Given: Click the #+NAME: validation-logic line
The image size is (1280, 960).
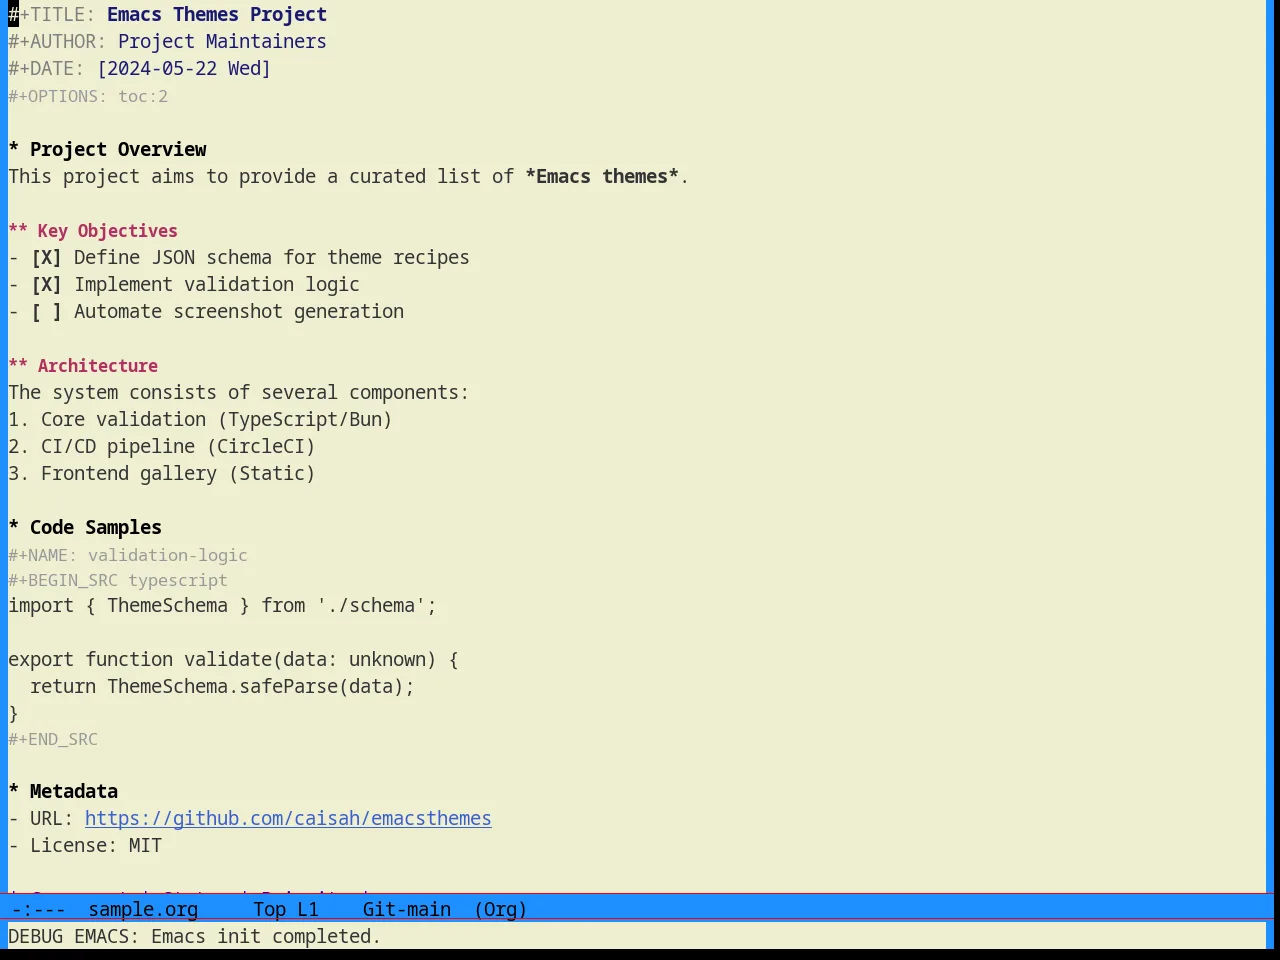Looking at the screenshot, I should click(128, 556).
